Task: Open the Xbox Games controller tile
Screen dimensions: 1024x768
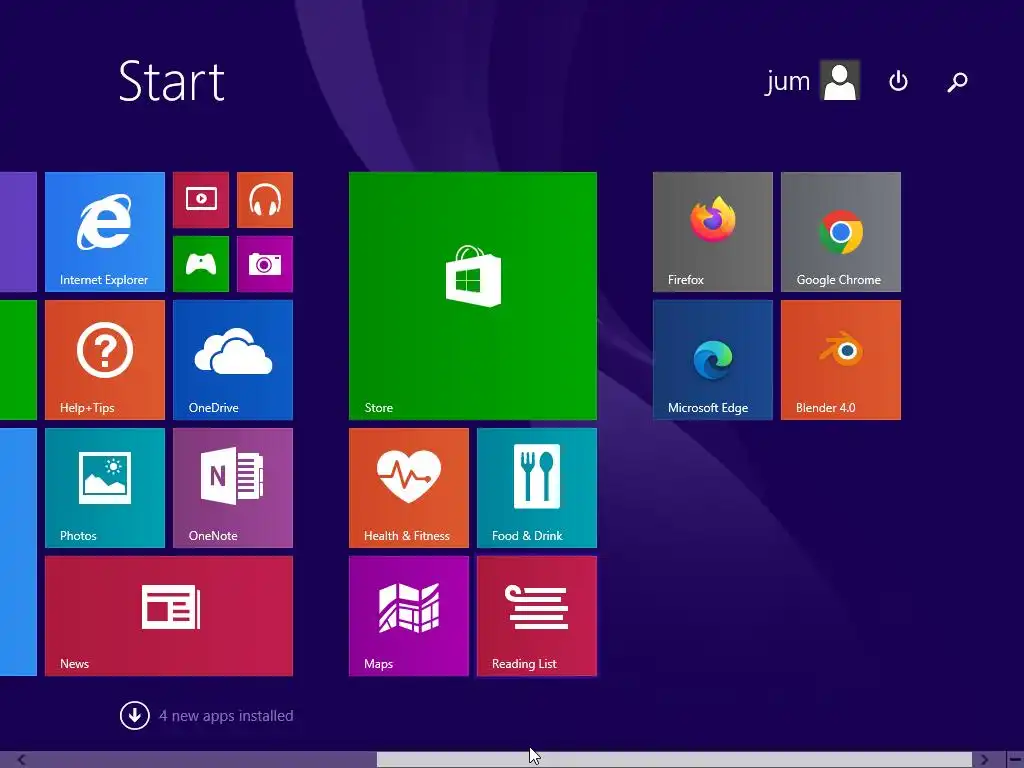Action: click(201, 264)
